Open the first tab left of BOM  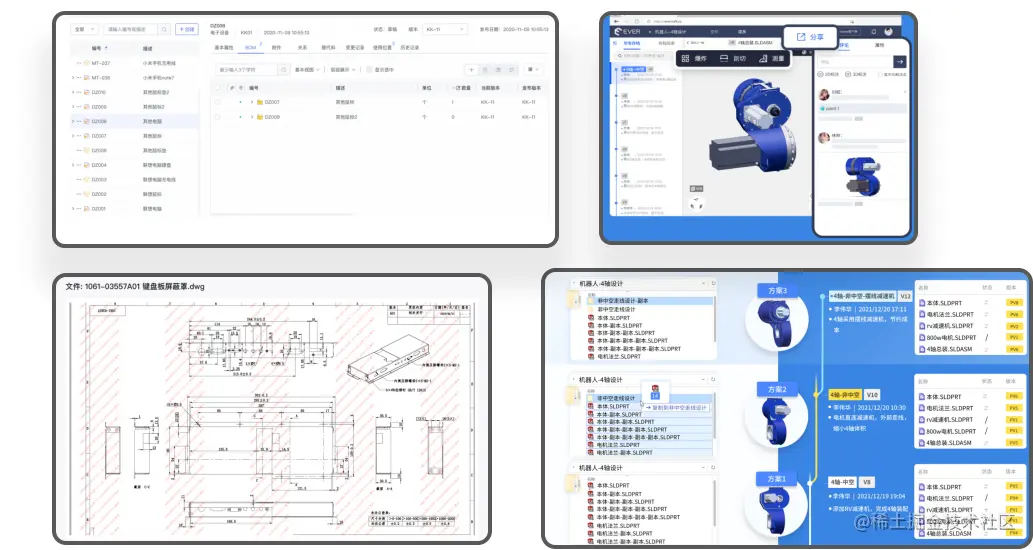tap(224, 47)
